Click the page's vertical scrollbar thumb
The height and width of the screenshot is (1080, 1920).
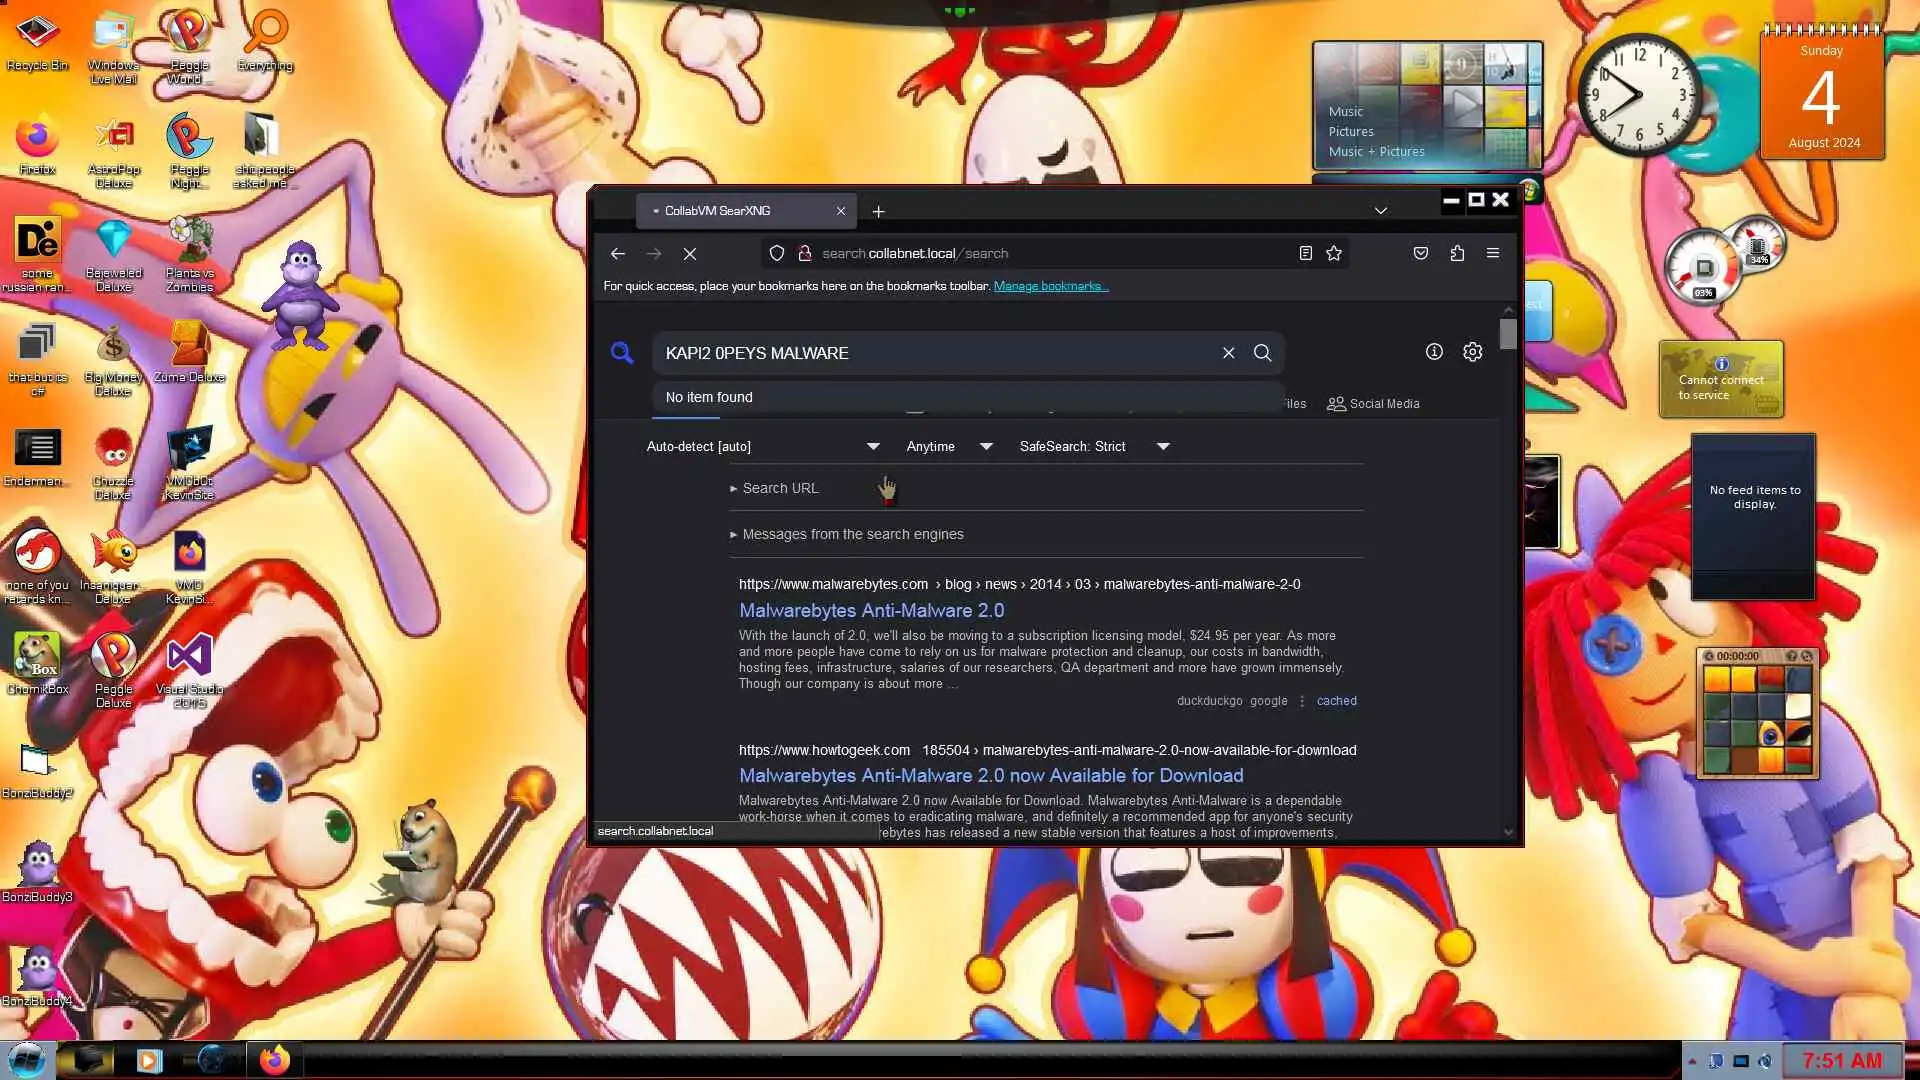[x=1508, y=334]
